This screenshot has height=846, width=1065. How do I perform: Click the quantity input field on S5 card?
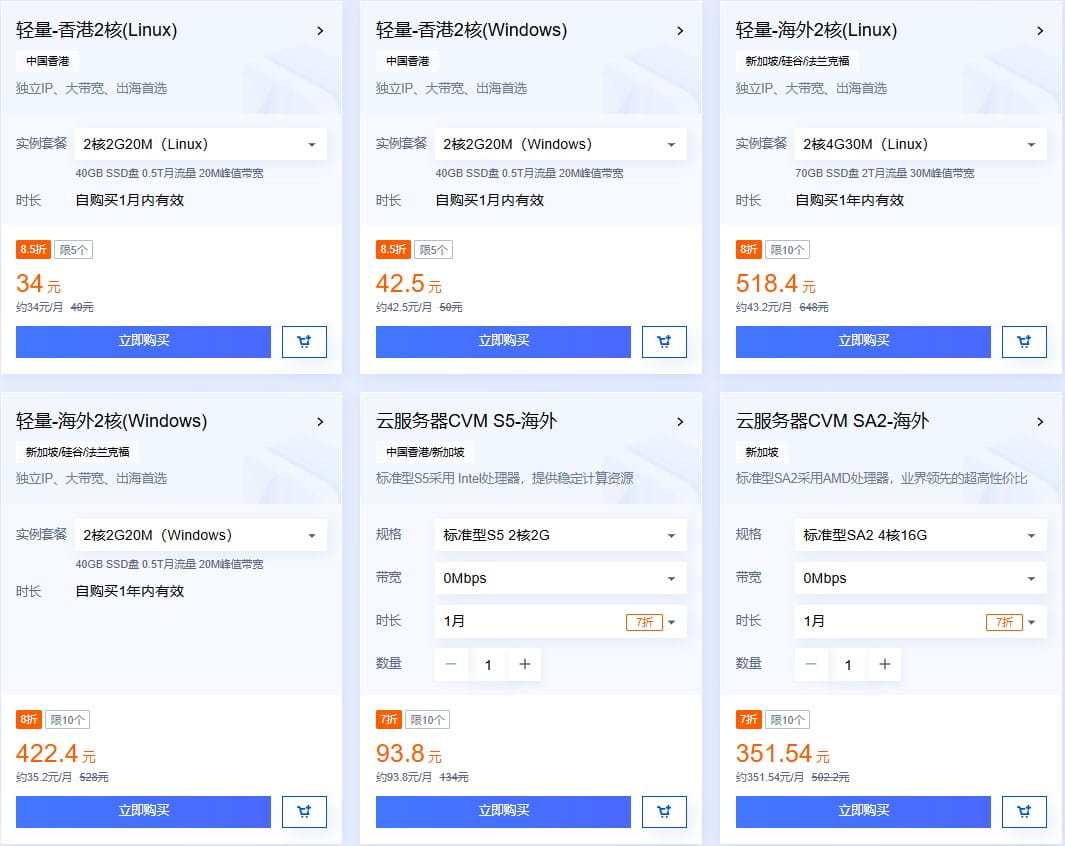(488, 664)
